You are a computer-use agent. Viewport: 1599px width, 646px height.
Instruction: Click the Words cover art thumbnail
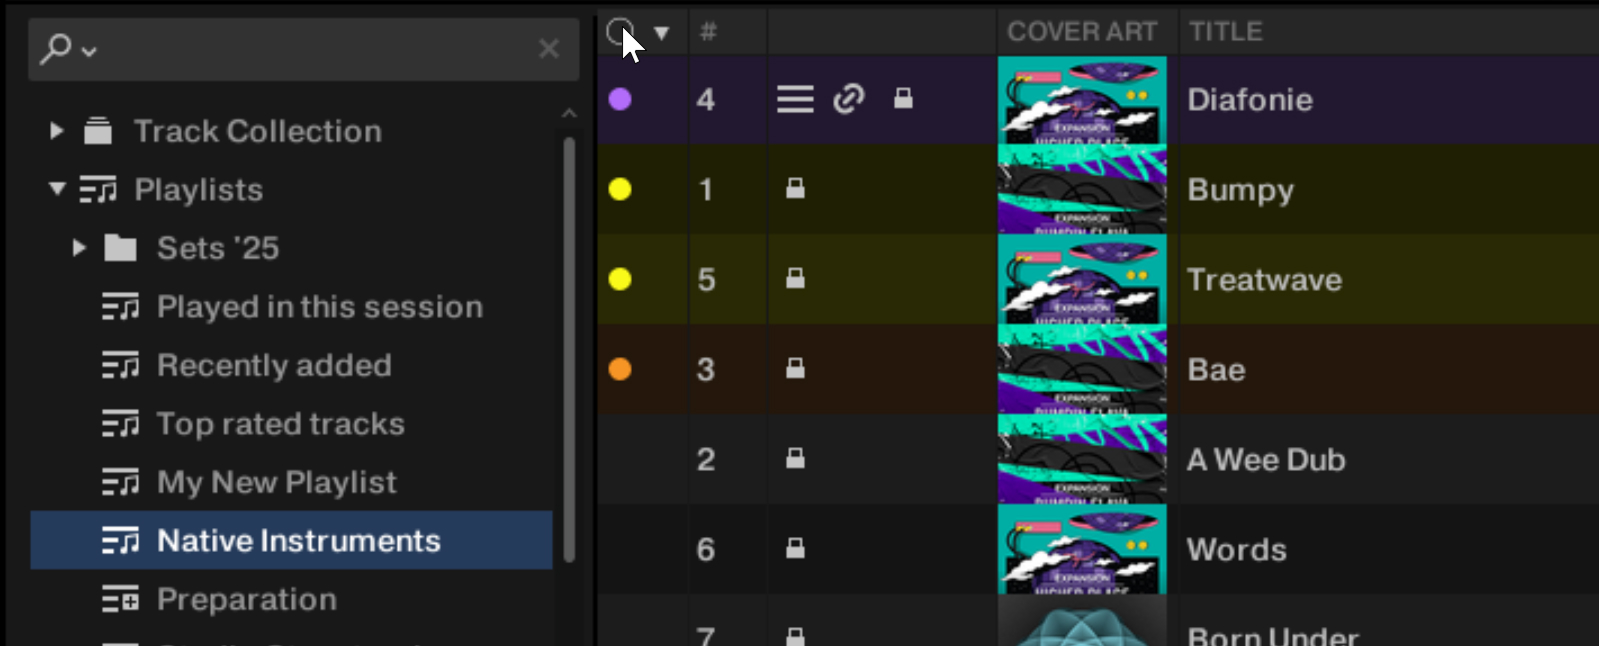point(1082,549)
